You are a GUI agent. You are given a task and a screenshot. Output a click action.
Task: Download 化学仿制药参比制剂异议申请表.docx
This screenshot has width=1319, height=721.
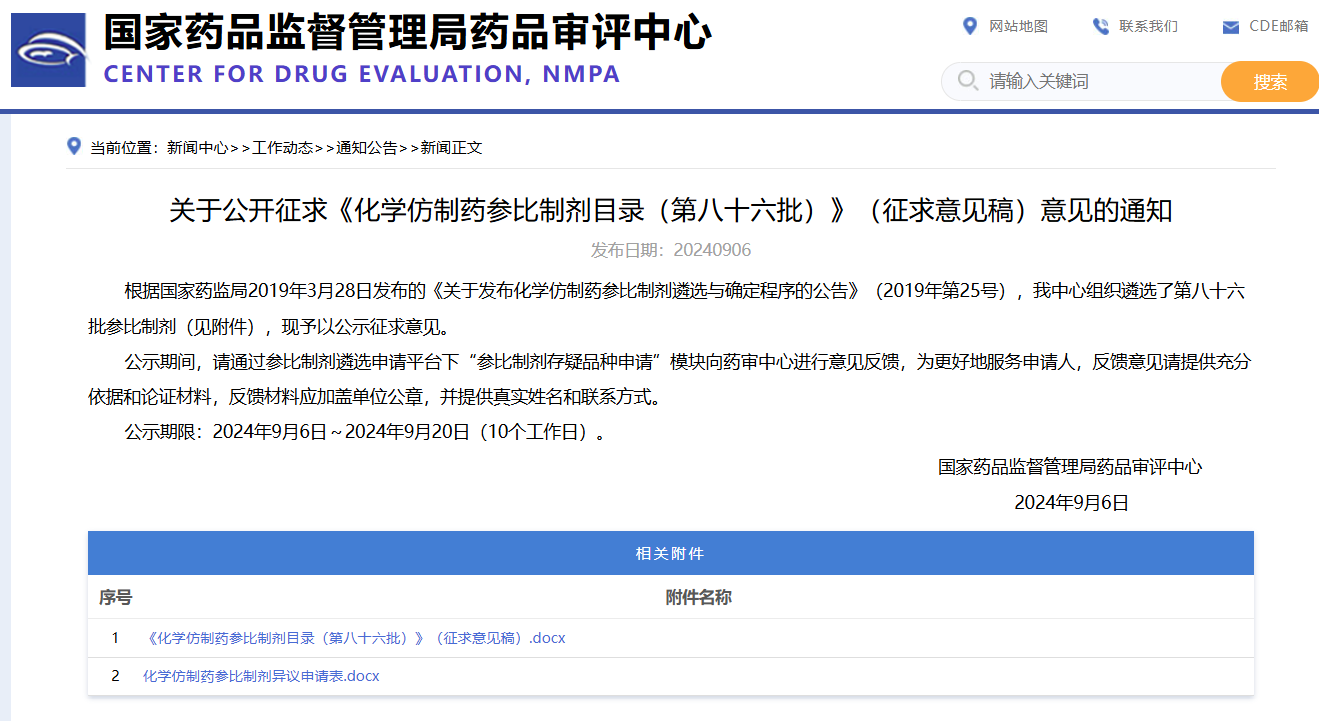tap(261, 676)
